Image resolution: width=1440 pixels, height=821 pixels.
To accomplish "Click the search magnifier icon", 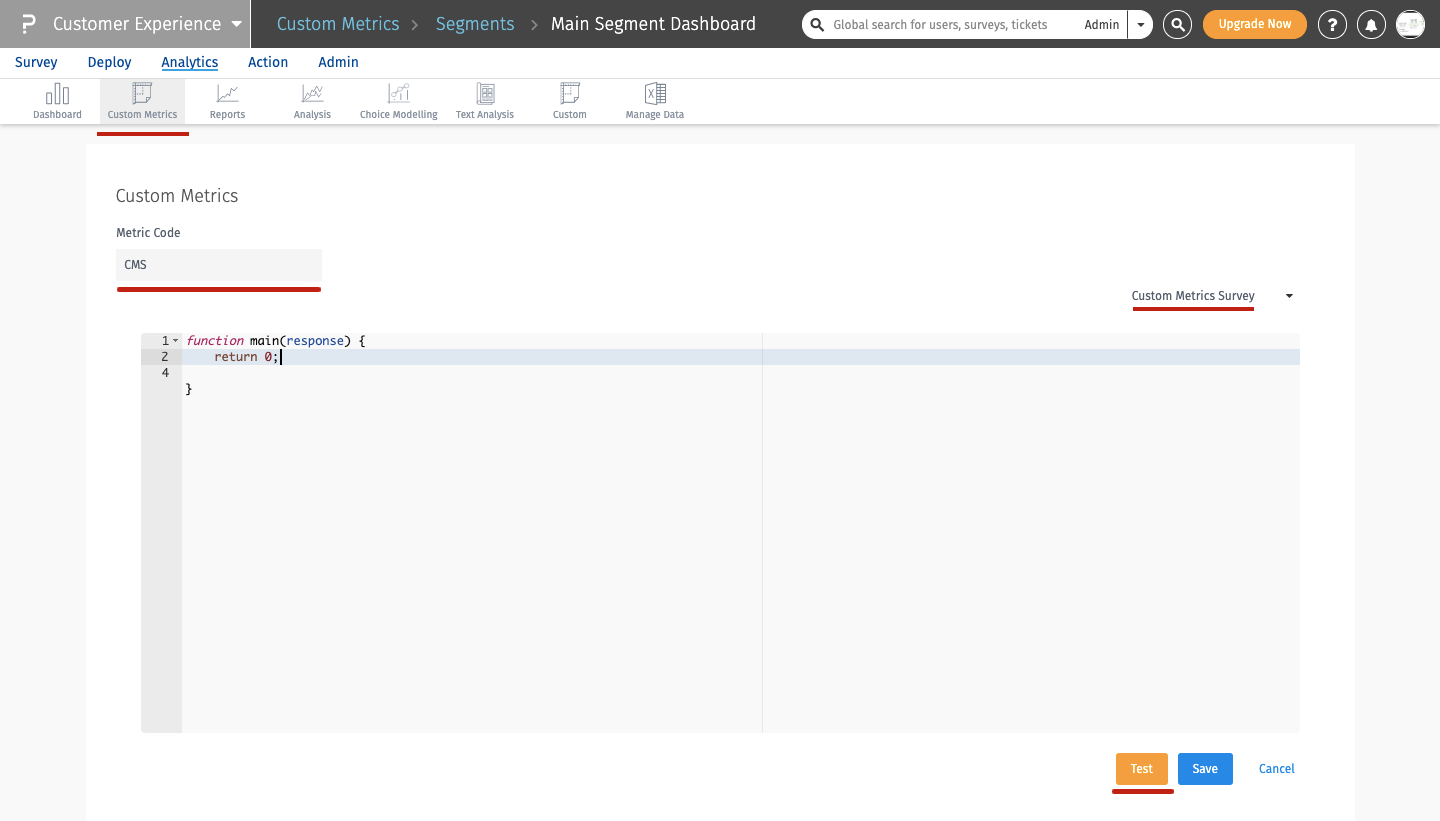I will click(x=1177, y=24).
